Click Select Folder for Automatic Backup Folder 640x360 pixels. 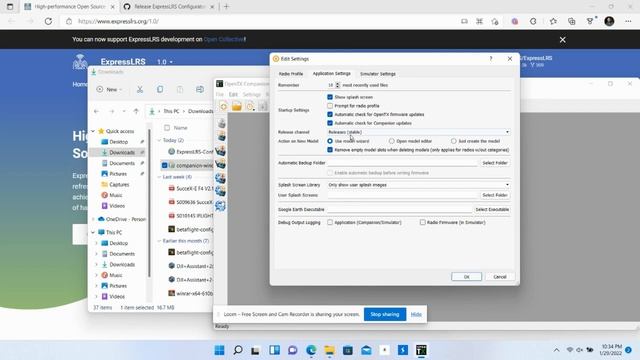tap(495, 163)
